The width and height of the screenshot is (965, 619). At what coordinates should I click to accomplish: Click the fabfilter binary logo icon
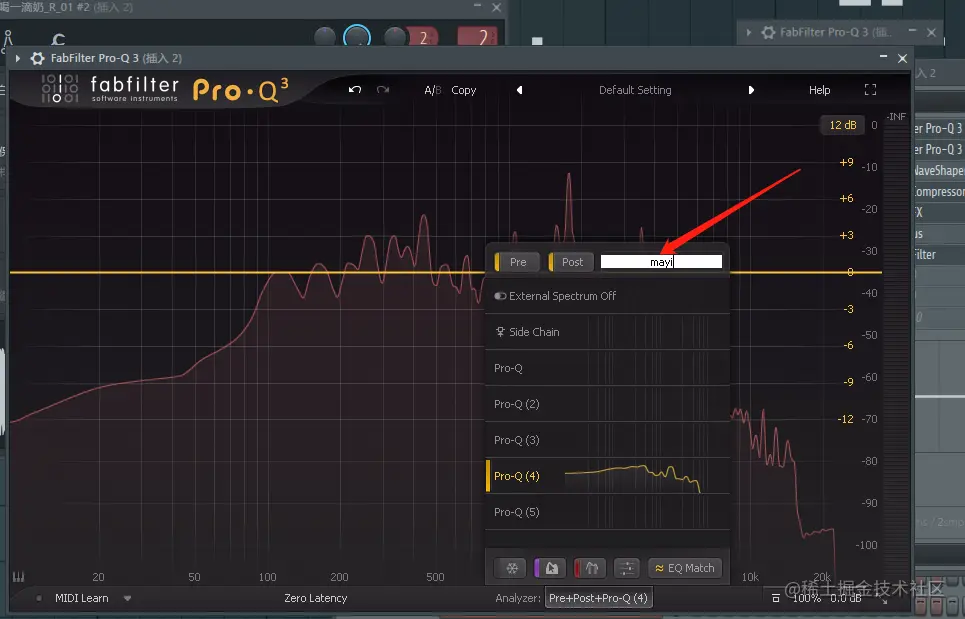click(60, 89)
